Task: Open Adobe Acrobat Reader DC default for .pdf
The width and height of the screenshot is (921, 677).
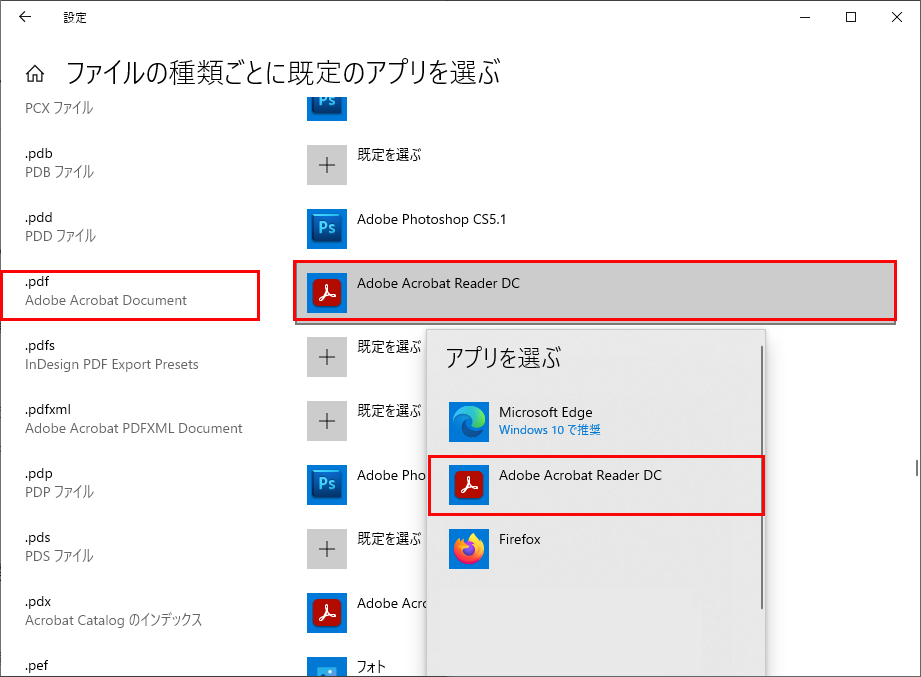Action: 594,292
